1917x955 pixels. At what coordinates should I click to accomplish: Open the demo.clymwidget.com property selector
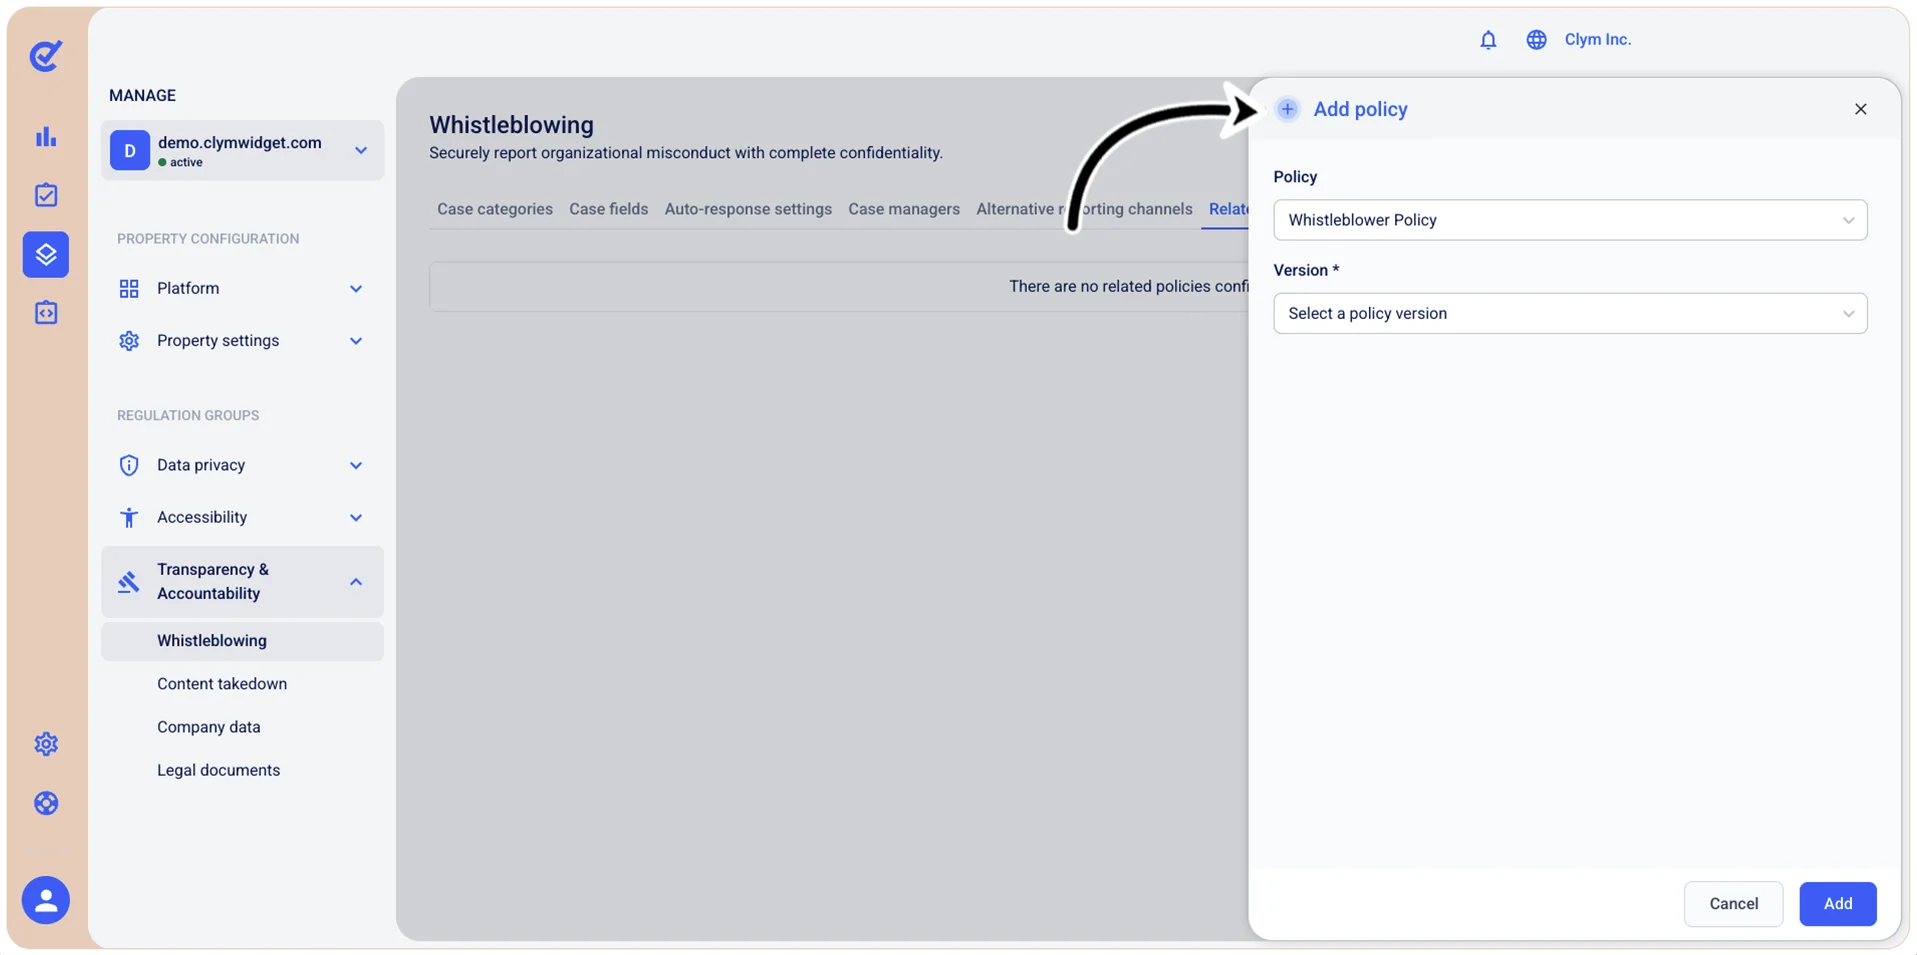click(x=242, y=151)
